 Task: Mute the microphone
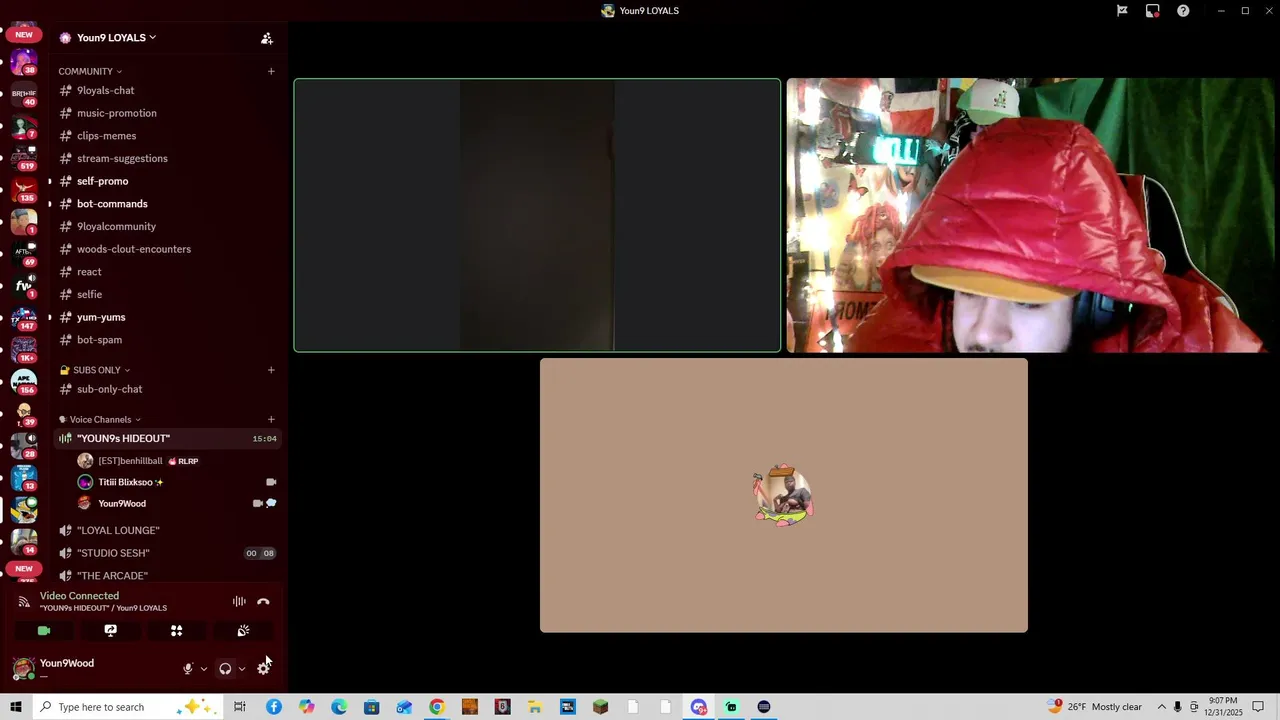click(x=187, y=669)
